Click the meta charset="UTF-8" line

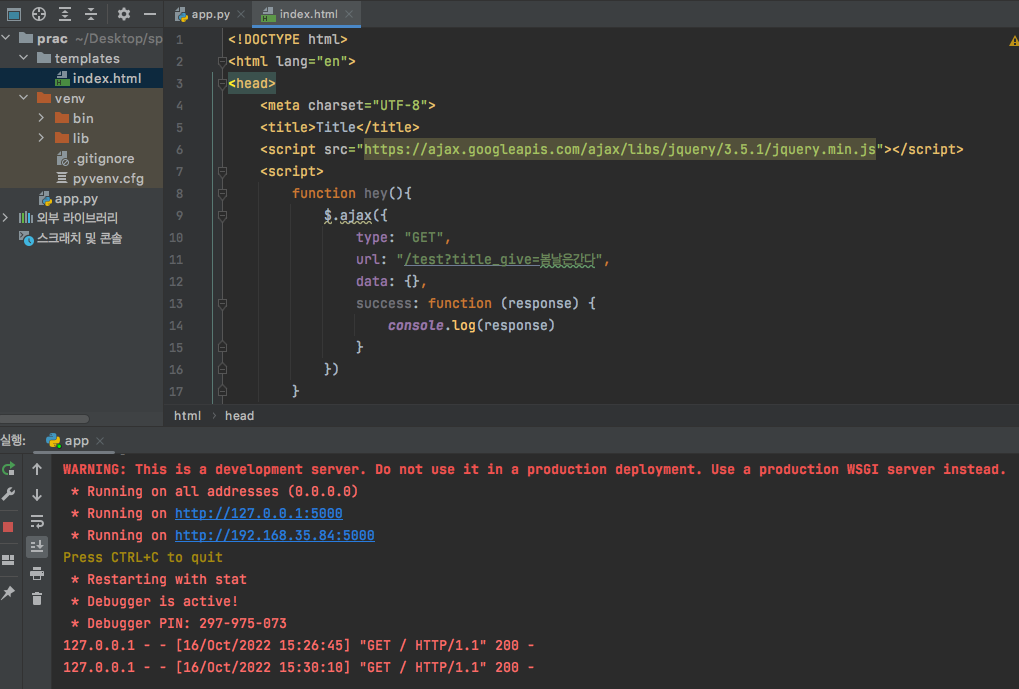pos(348,105)
